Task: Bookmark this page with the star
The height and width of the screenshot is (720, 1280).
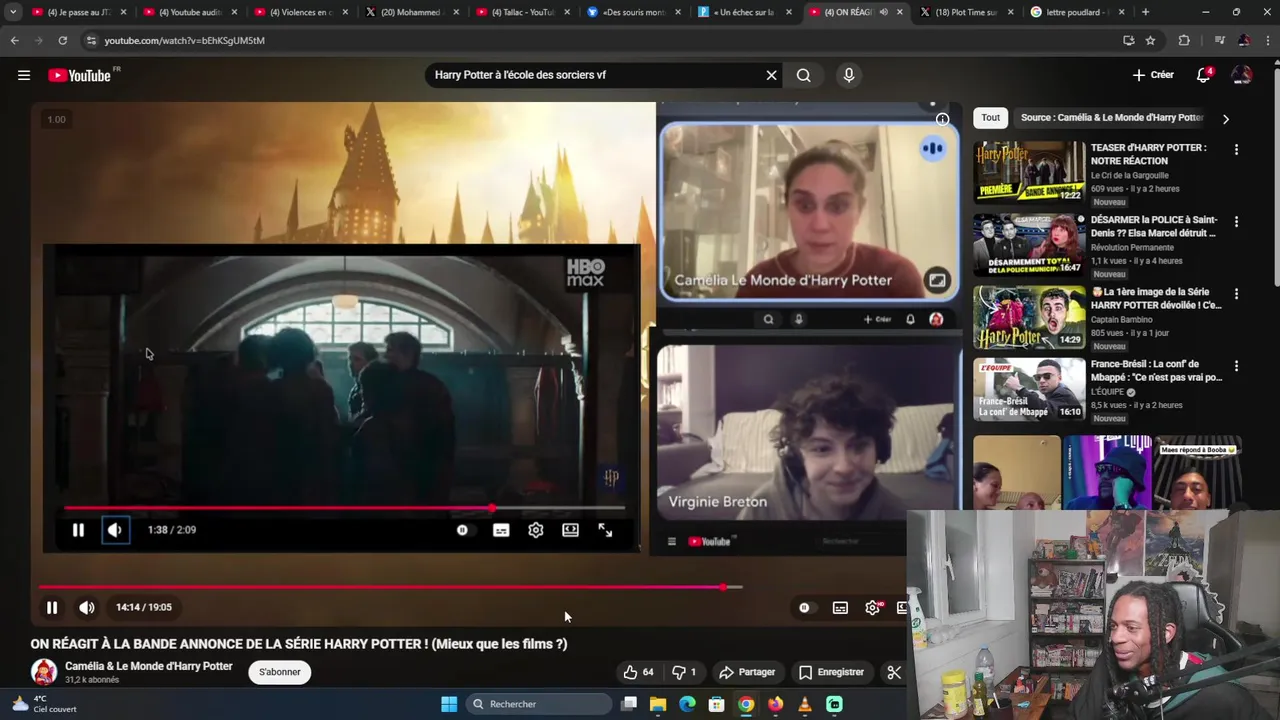Action: [x=1150, y=40]
